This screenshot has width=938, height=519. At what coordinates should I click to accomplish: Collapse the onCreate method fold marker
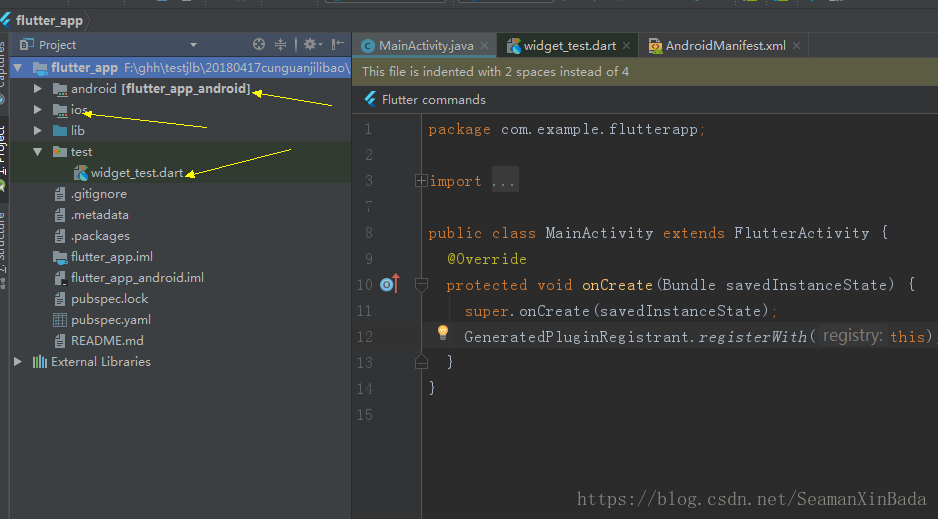coord(421,285)
